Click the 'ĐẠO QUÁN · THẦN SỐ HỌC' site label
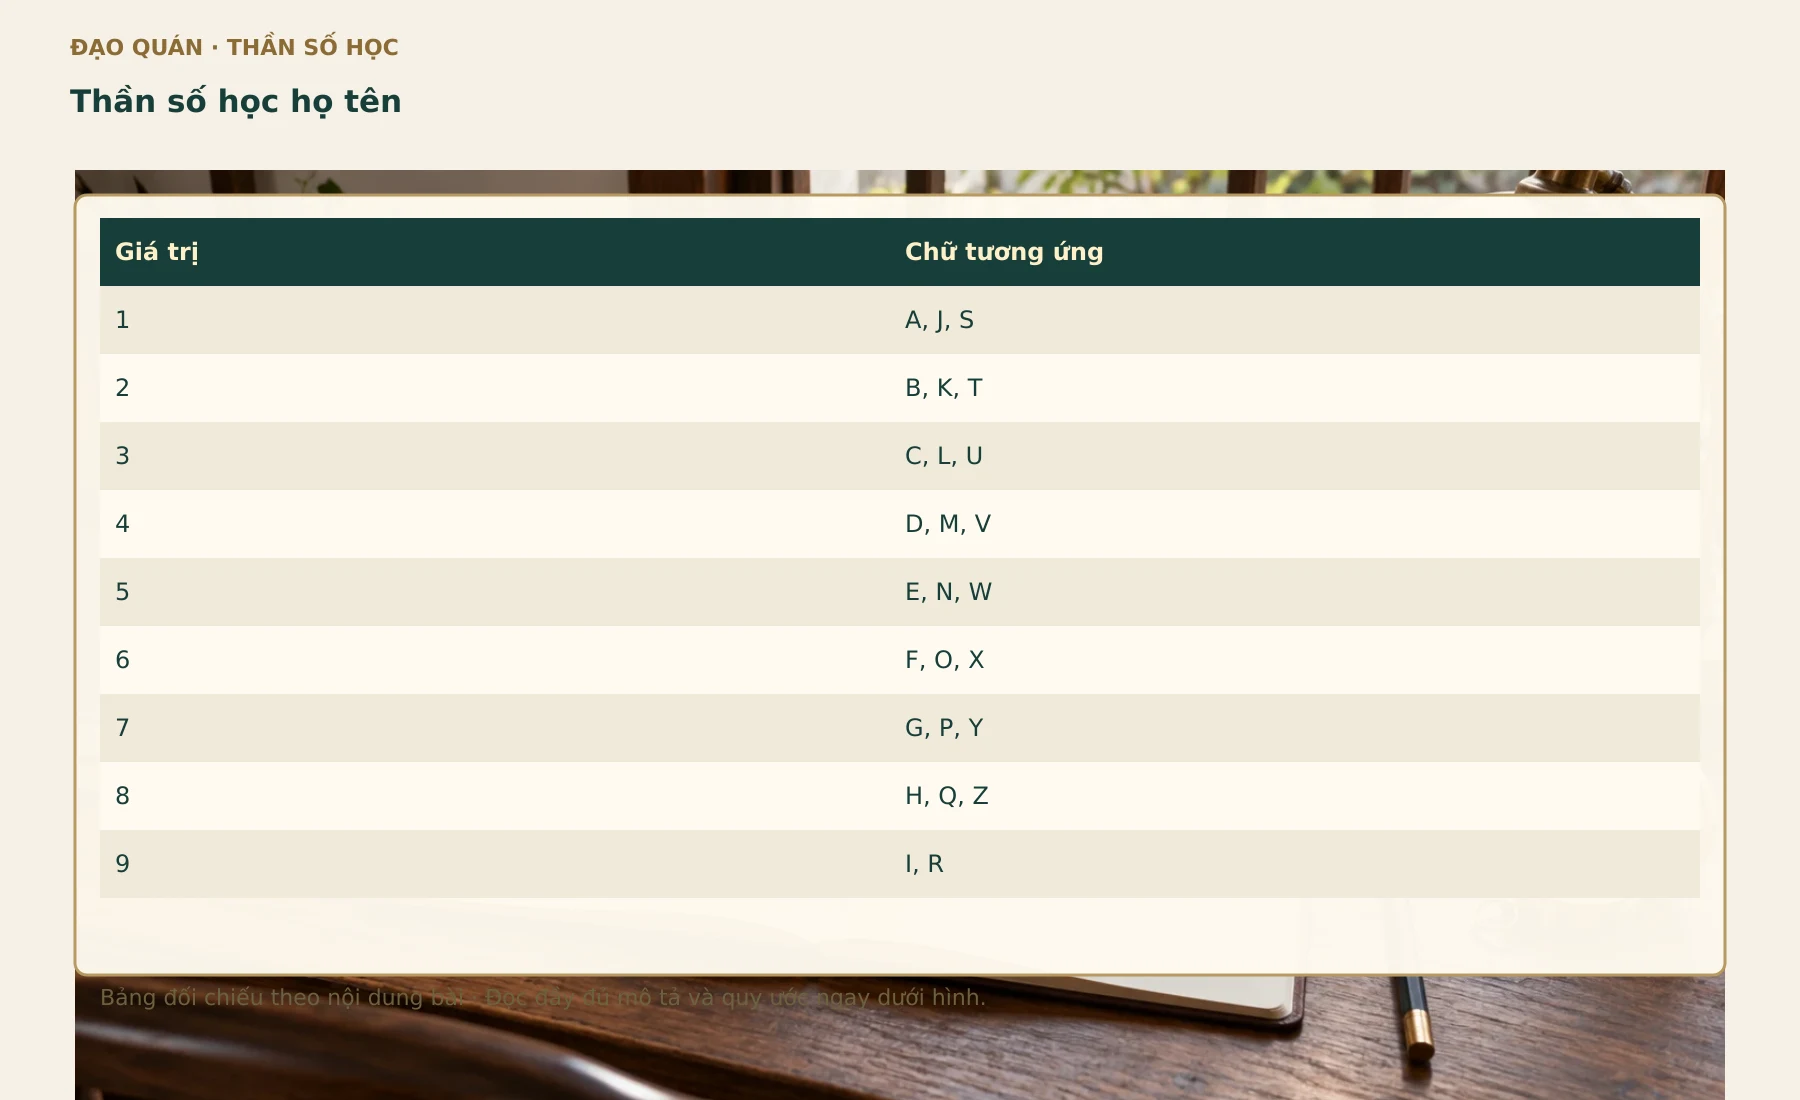This screenshot has height=1100, width=1800. coord(234,47)
